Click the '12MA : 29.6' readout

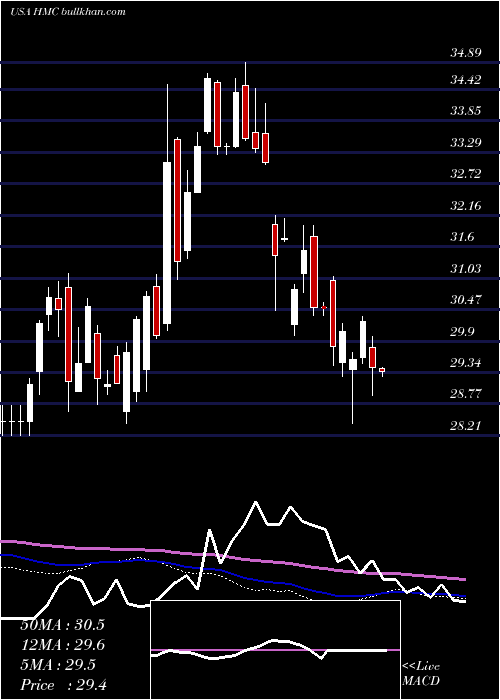pos(62,645)
